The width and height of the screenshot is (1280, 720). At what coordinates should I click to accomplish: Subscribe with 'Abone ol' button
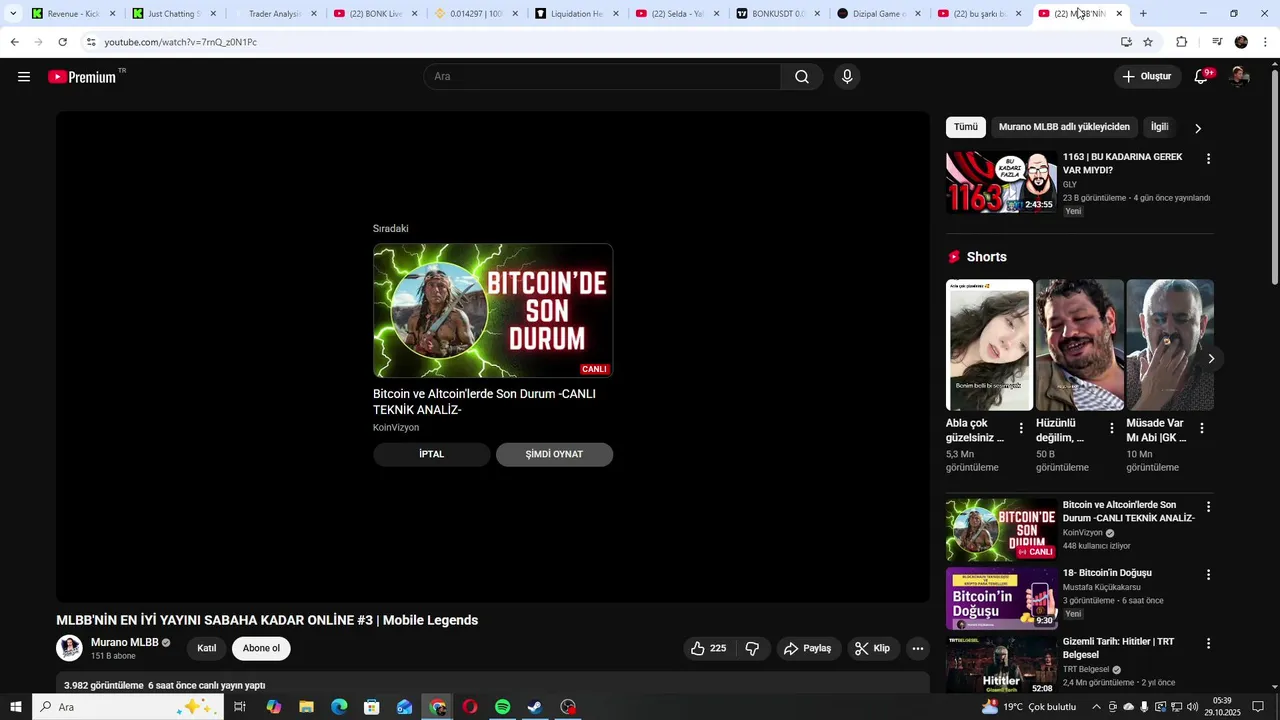point(261,648)
